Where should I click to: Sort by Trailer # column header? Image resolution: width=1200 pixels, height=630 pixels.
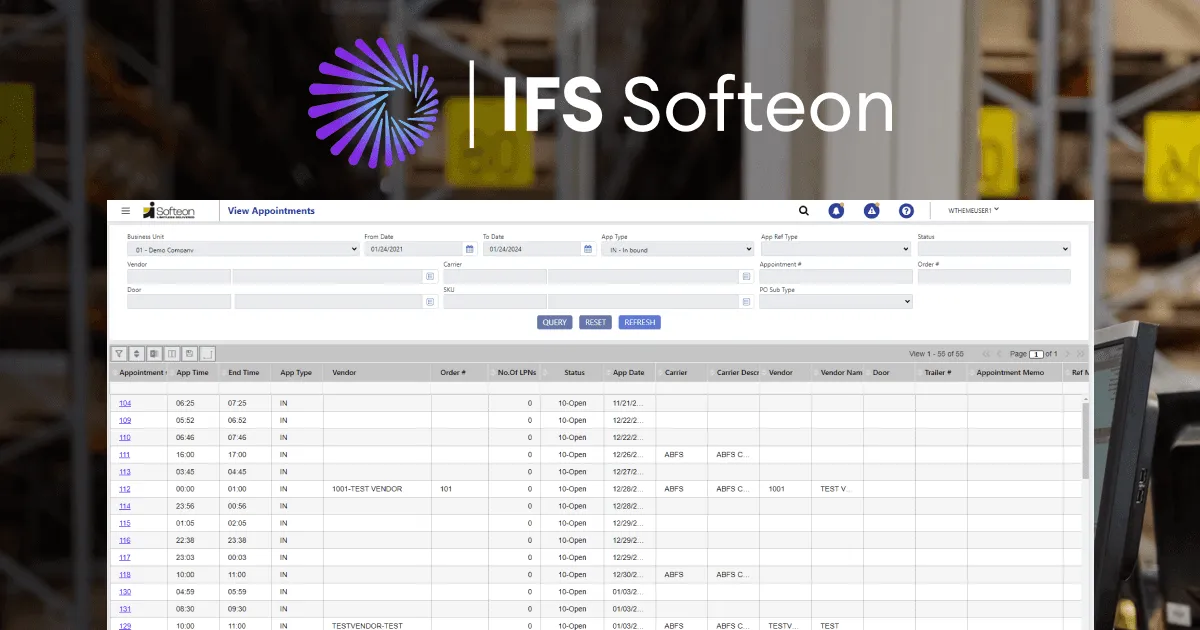[x=941, y=373]
